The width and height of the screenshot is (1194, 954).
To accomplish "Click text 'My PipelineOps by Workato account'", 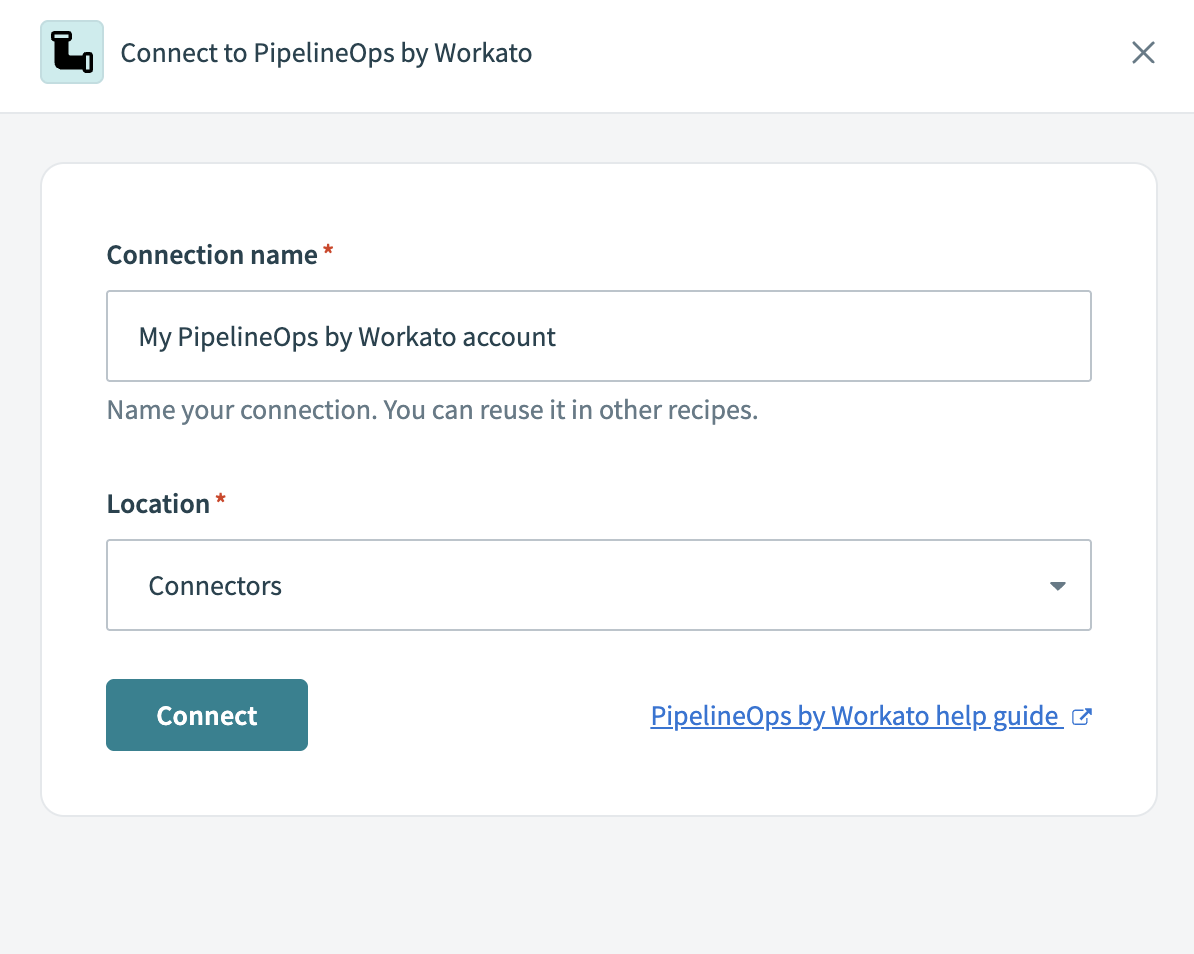I will point(347,337).
